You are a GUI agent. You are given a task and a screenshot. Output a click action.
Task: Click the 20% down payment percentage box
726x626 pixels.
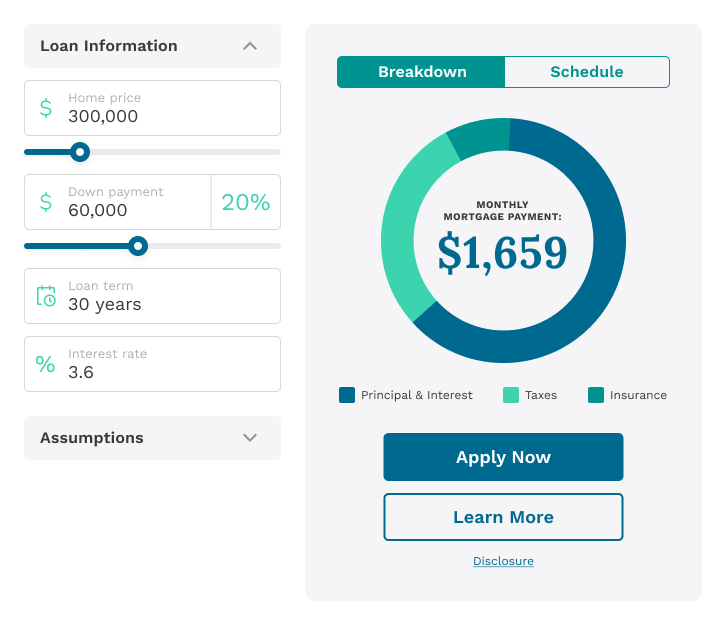(x=246, y=202)
